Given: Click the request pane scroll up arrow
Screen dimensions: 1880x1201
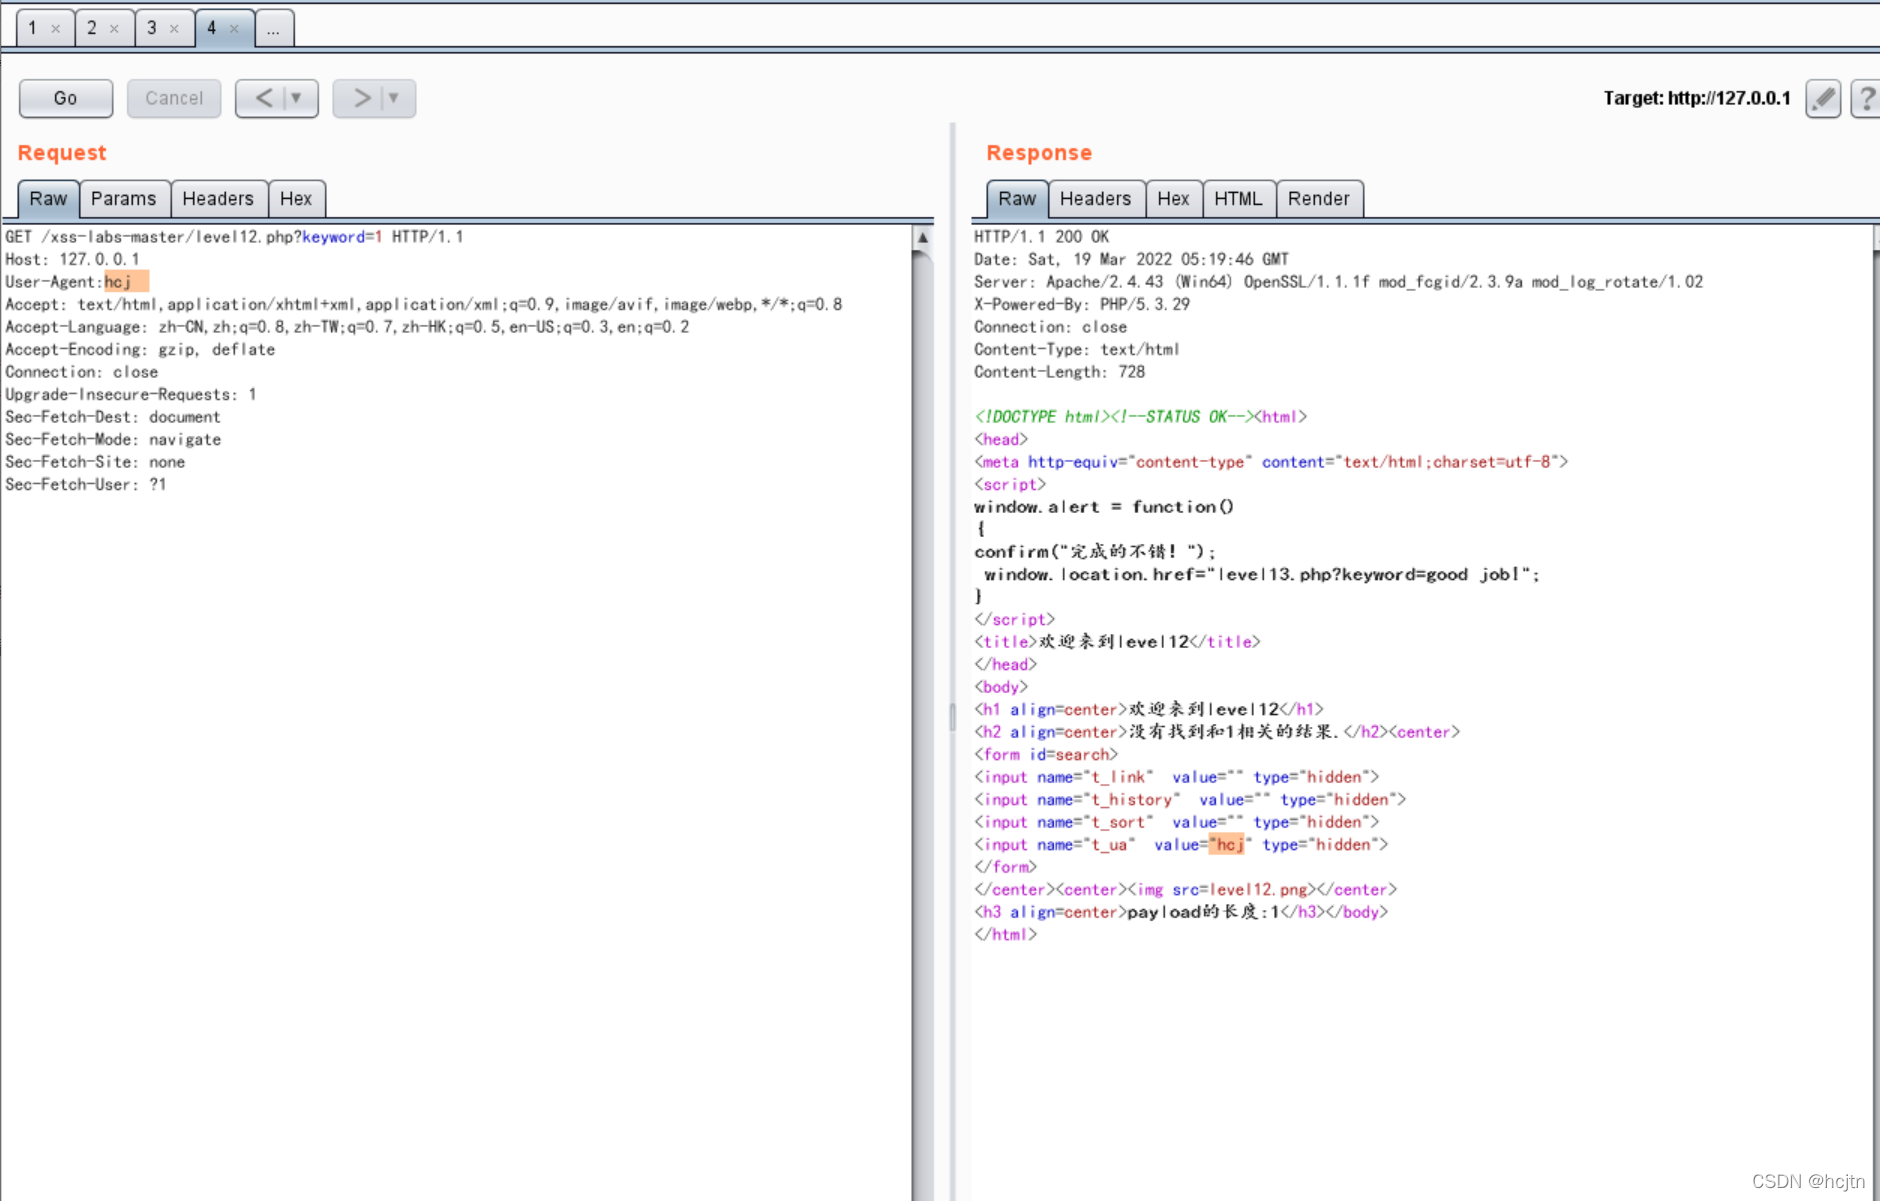Looking at the screenshot, I should click(x=923, y=238).
